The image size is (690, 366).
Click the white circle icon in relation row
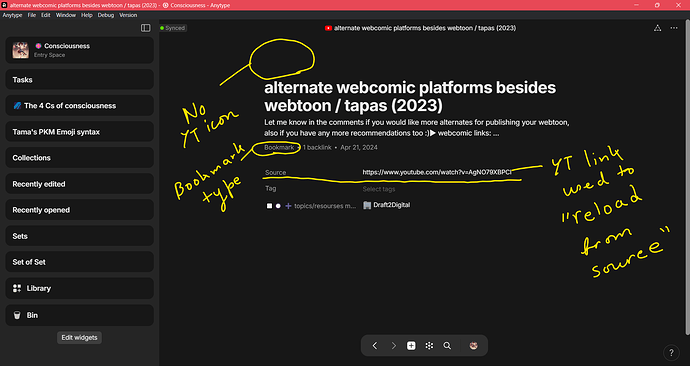coord(278,206)
